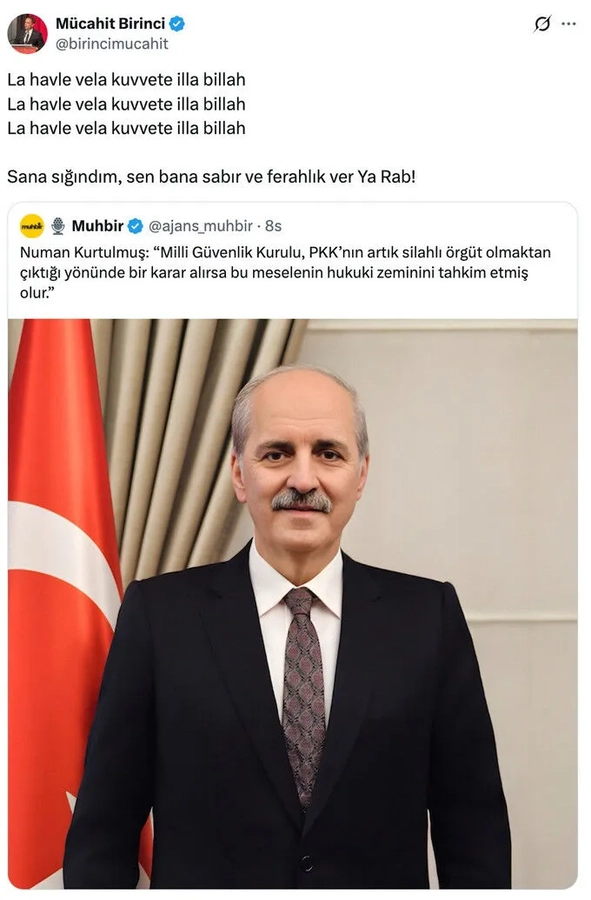Click the second "La havle vela kuvvete" line

126,104
